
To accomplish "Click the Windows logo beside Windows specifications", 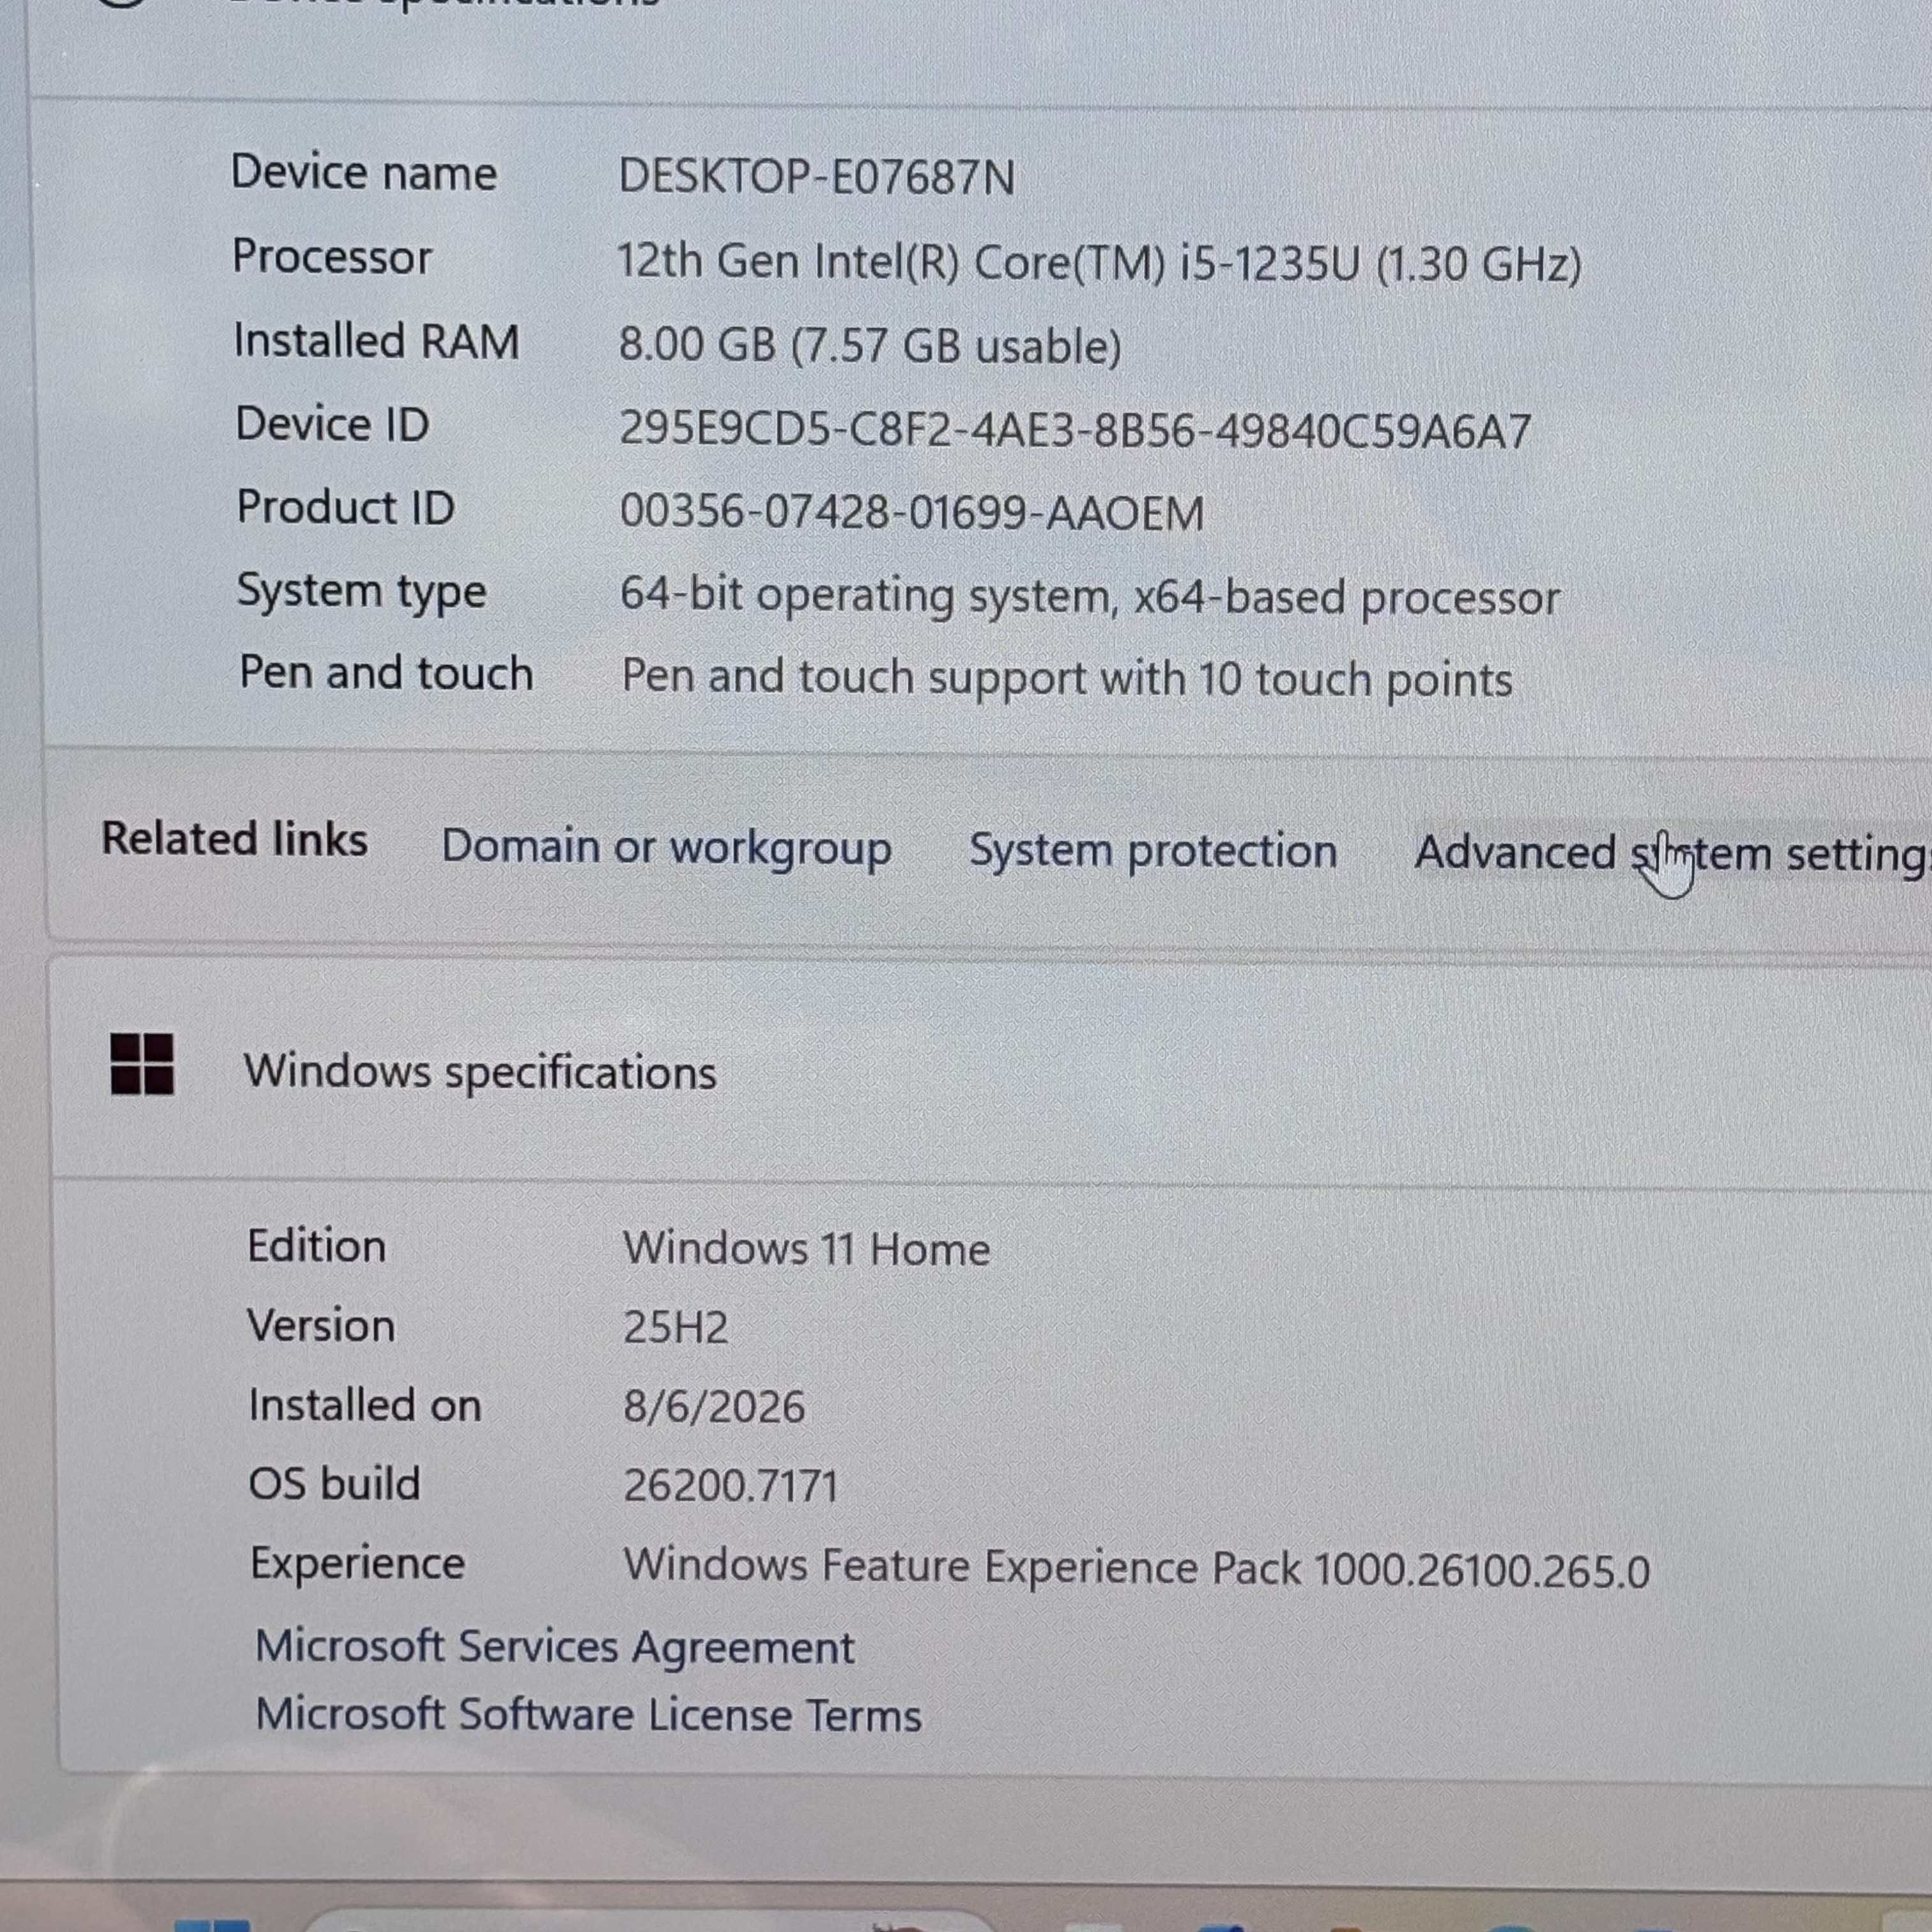I will pyautogui.click(x=142, y=1064).
